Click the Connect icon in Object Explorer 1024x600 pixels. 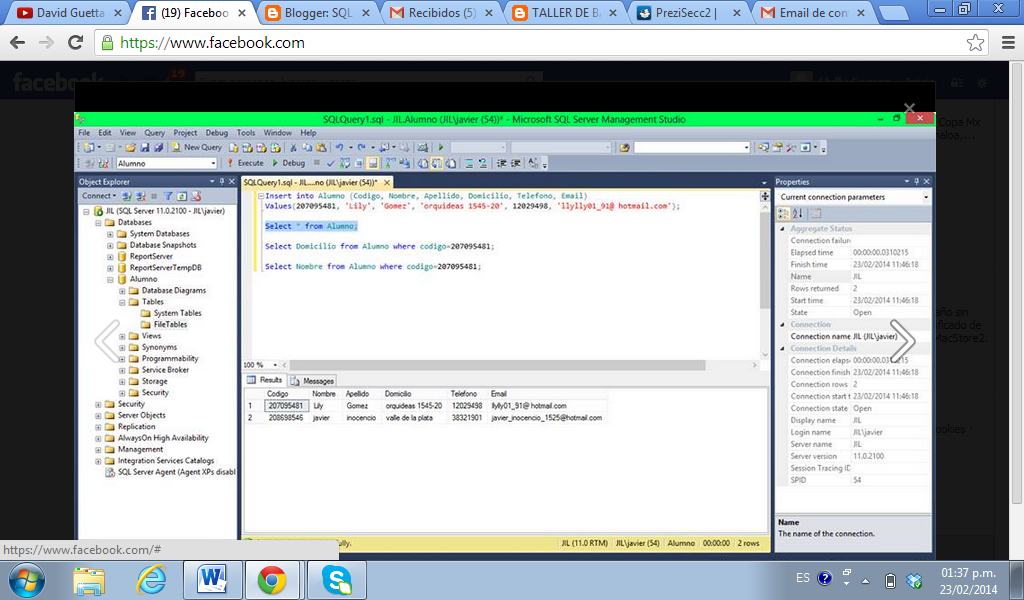(98, 195)
